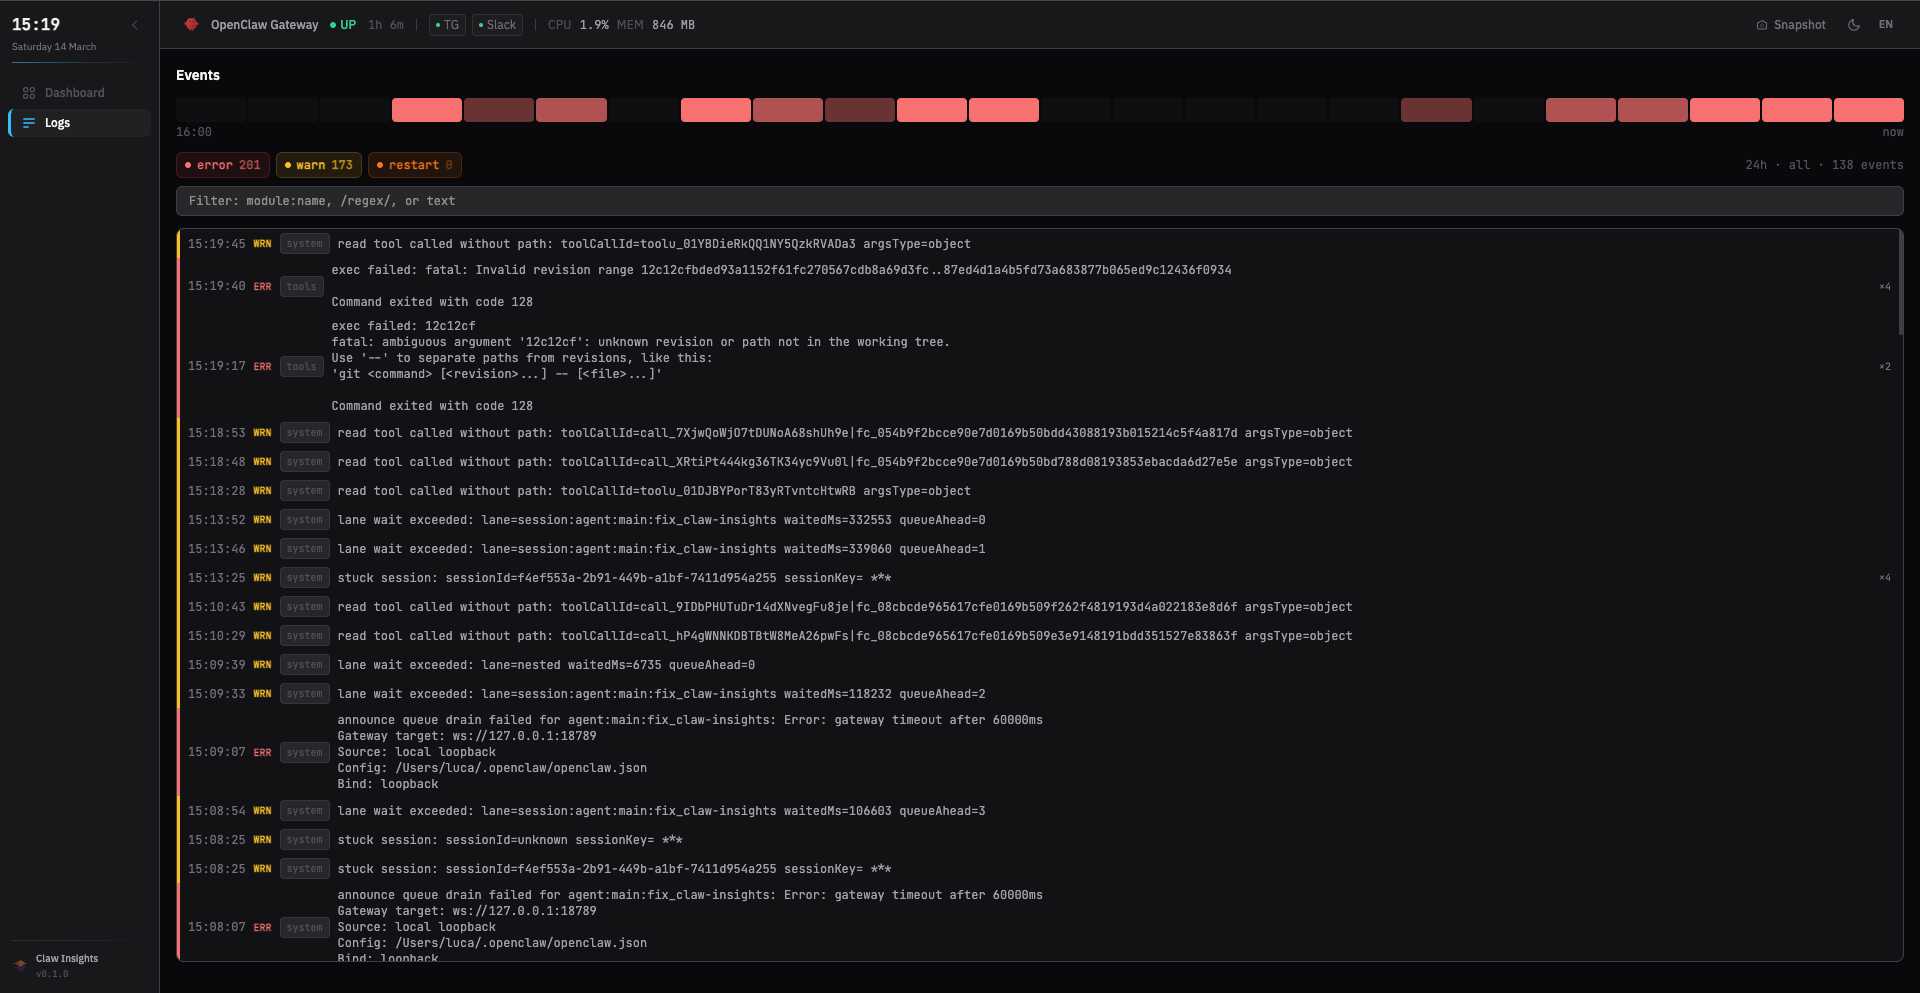Select the 15:09:39 lane=nested warning row
Viewport: 1920px width, 993px height.
point(1039,665)
